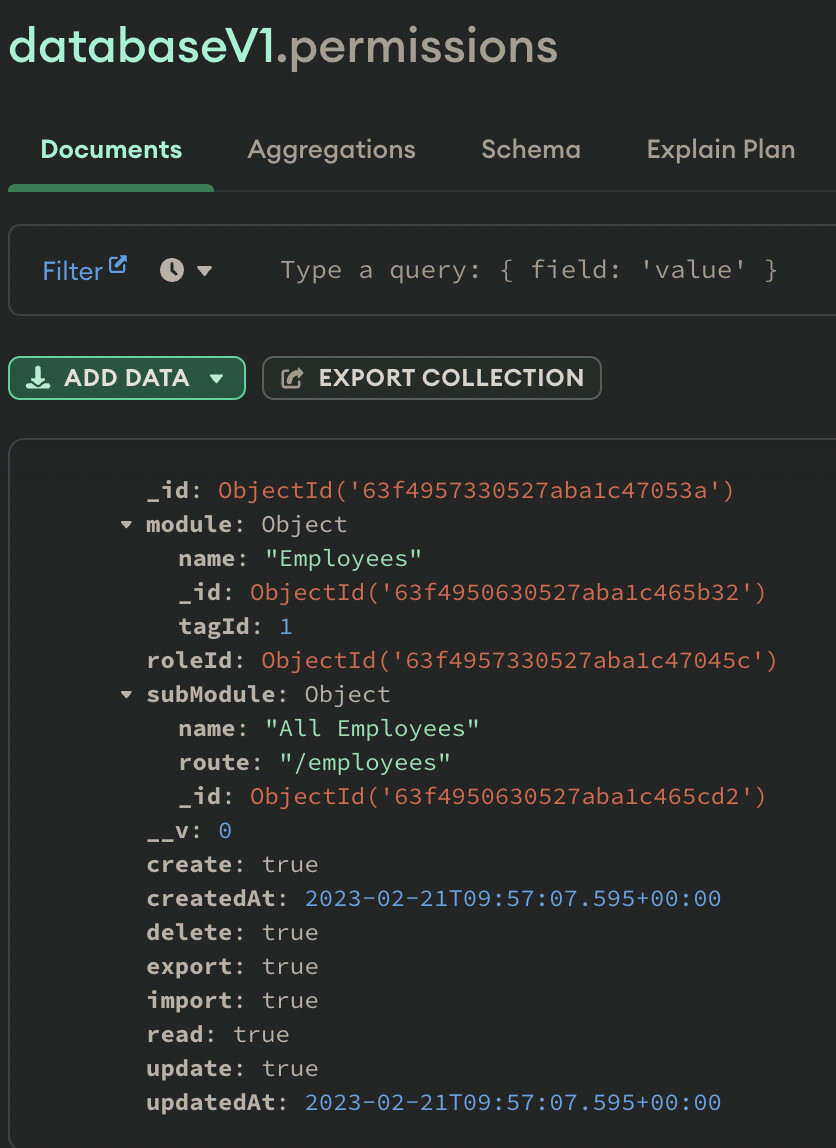Click the "Employees" module name value
Image resolution: width=836 pixels, height=1148 pixels.
tap(343, 559)
